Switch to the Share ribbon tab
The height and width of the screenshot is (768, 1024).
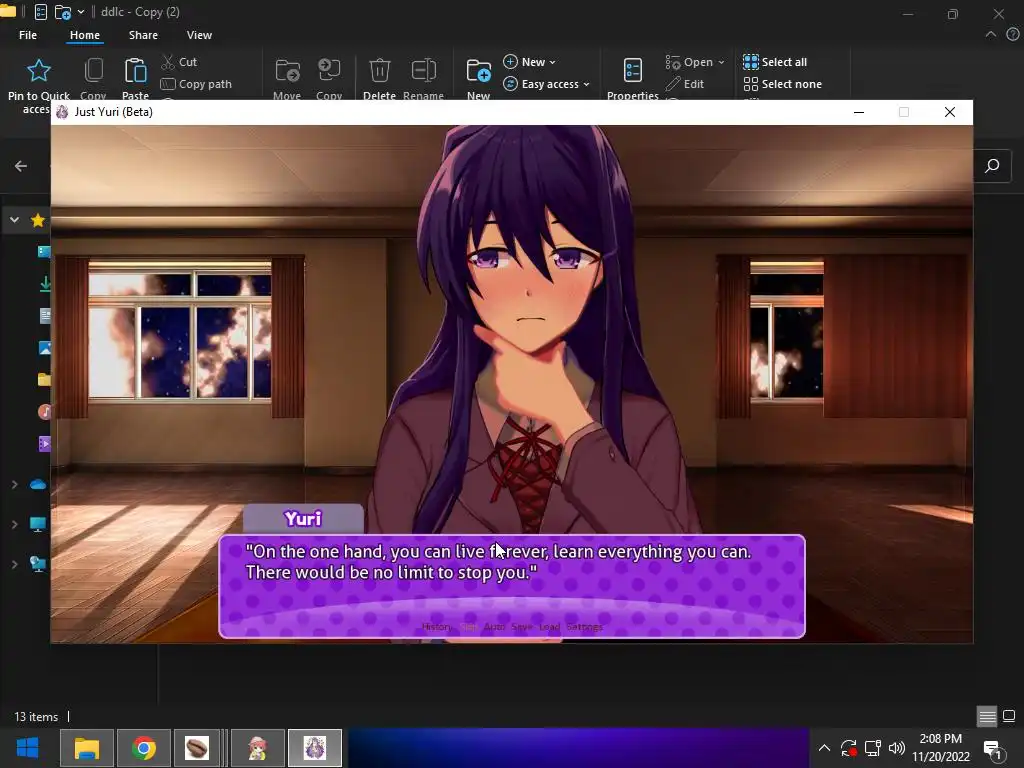coord(143,35)
